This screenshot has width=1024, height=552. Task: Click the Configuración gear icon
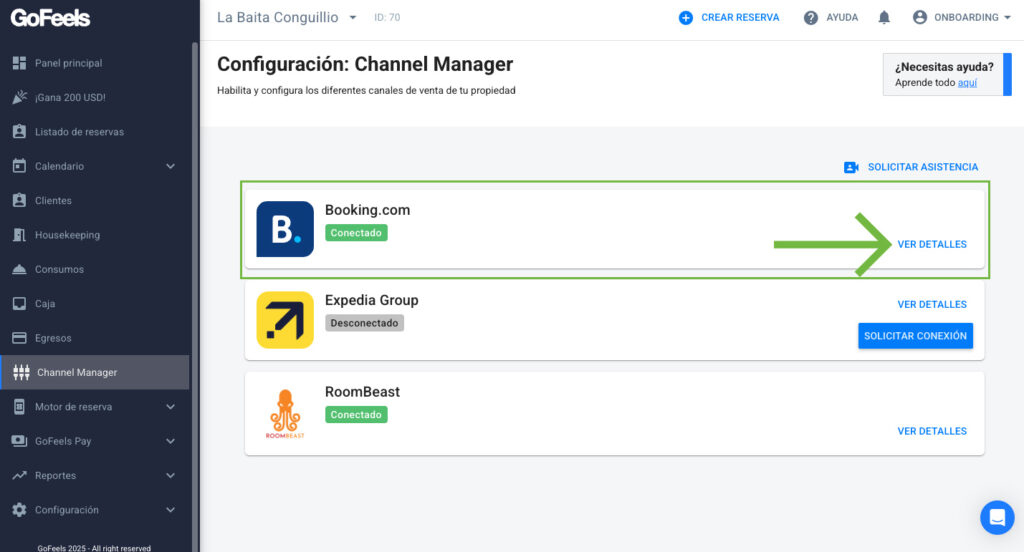tap(20, 510)
